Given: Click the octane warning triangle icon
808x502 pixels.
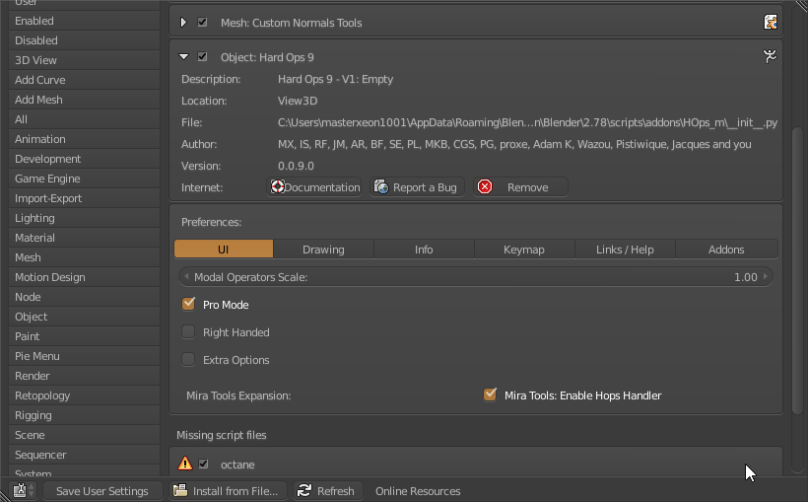Looking at the screenshot, I should tap(185, 464).
